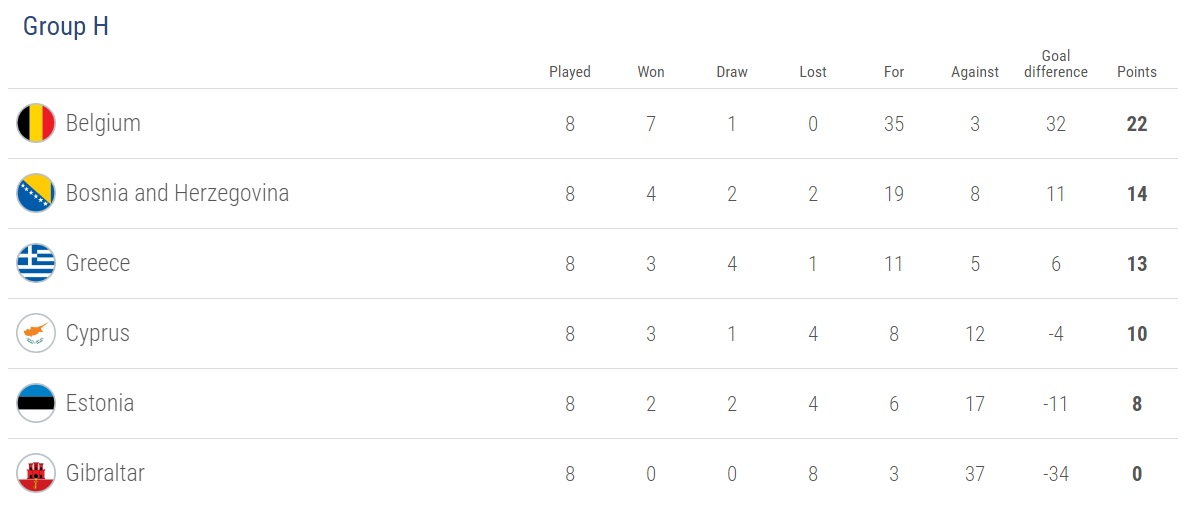Open the Gibraltar team link

pos(105,474)
